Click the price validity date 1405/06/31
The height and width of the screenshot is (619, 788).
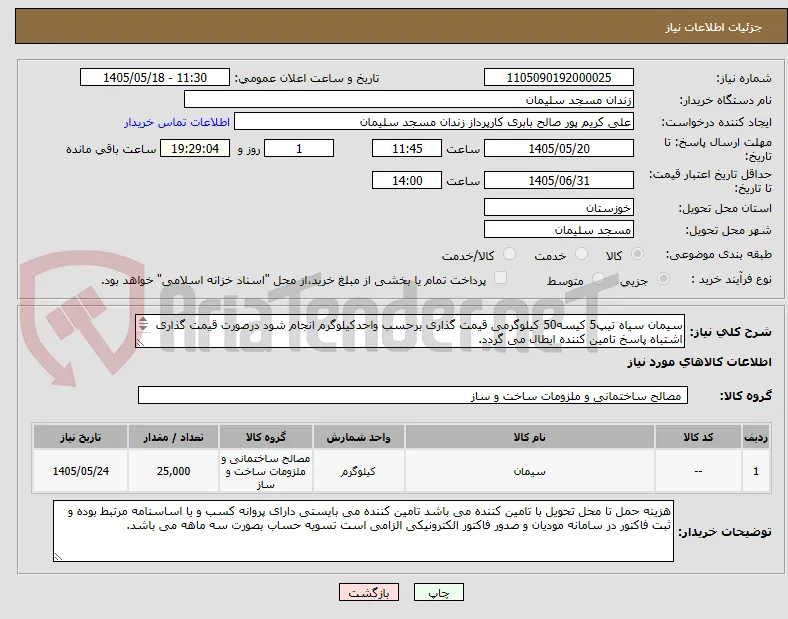tap(558, 180)
